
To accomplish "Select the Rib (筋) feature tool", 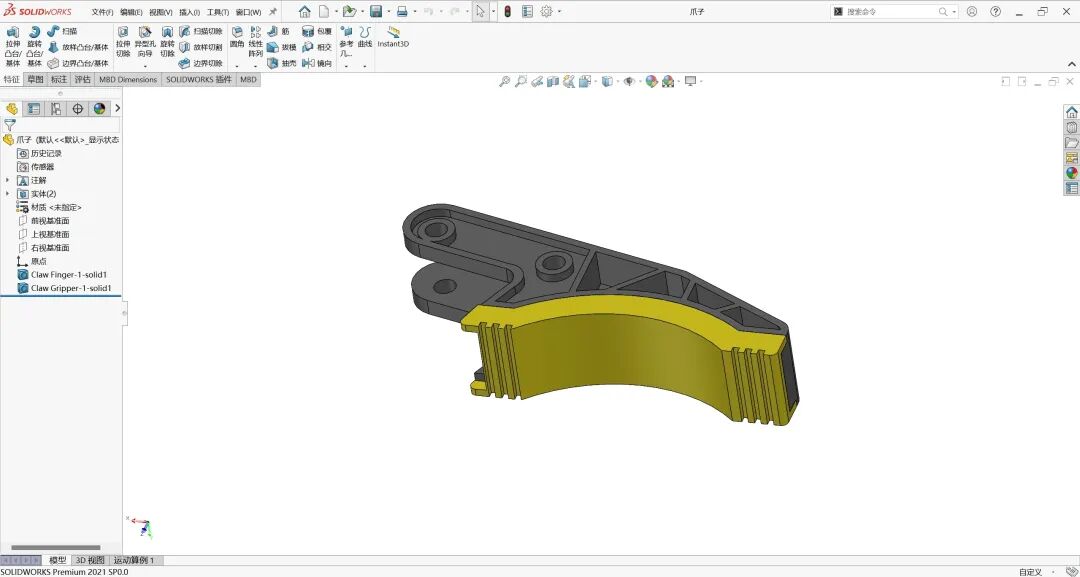I will point(278,32).
